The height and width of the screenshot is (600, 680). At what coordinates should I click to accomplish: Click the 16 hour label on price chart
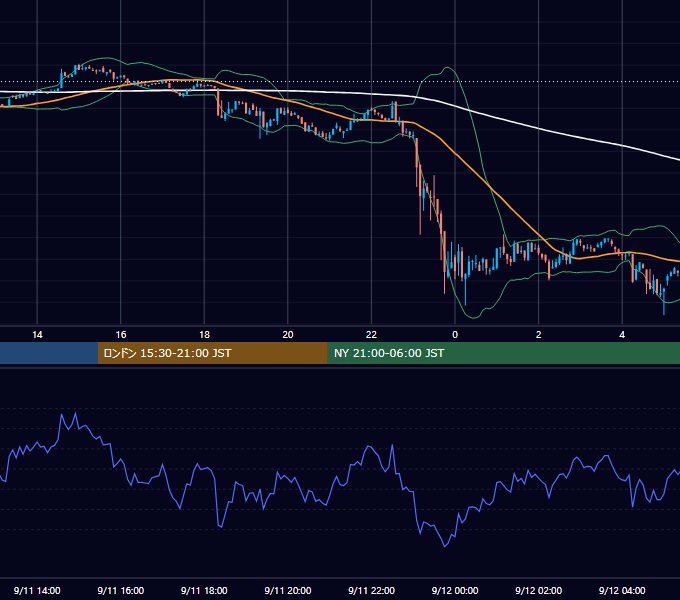click(121, 335)
